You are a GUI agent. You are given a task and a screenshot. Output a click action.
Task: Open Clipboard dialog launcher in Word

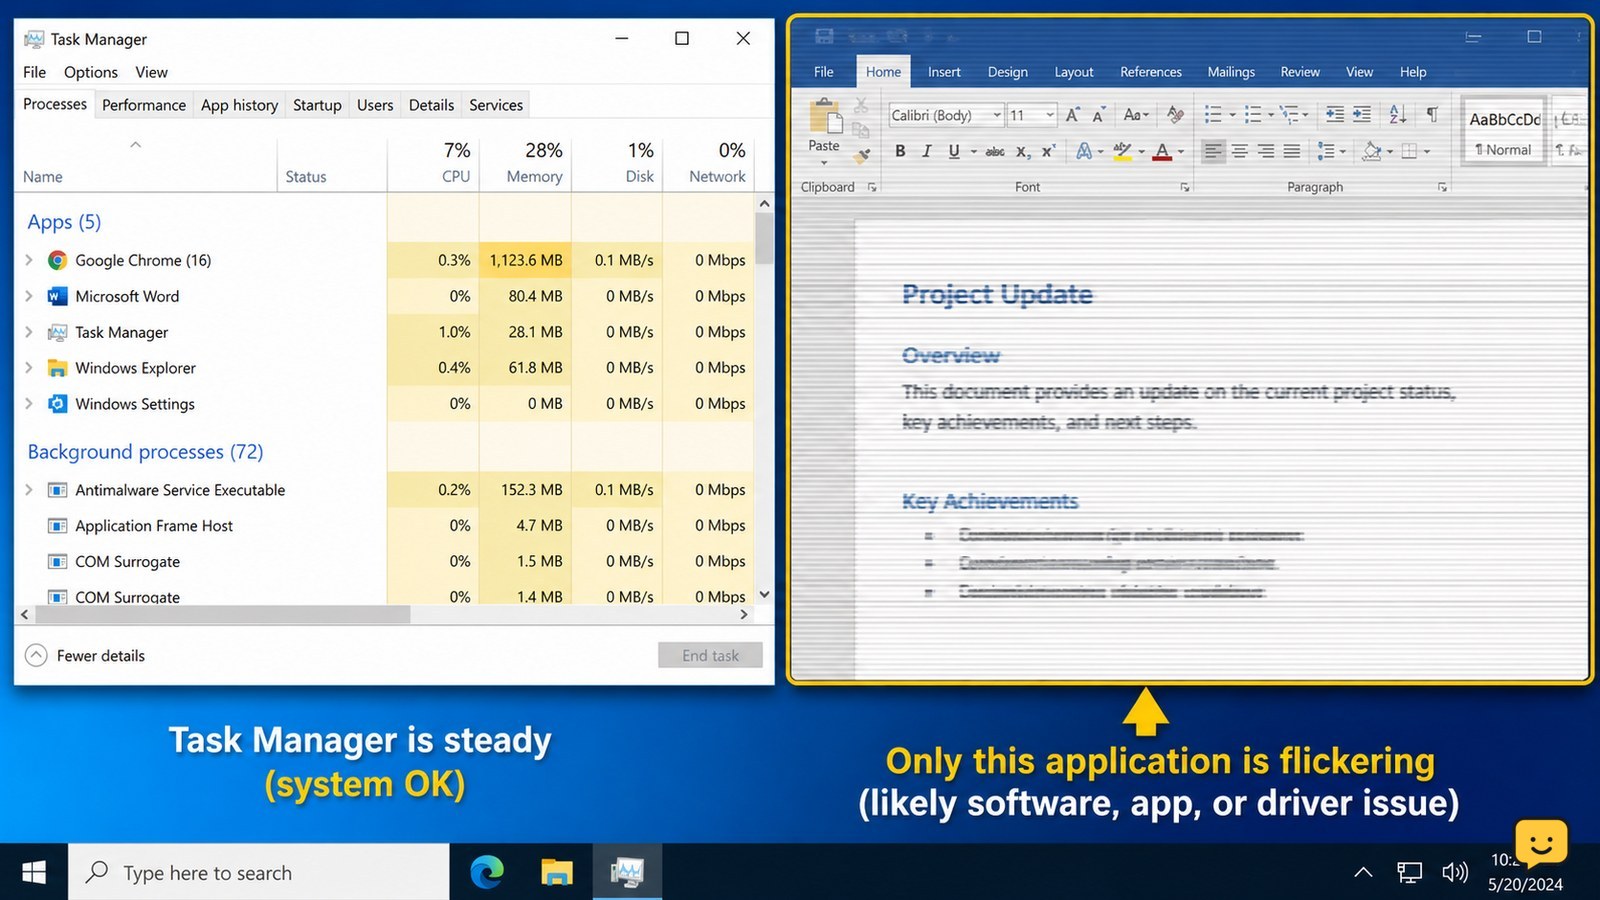point(872,187)
